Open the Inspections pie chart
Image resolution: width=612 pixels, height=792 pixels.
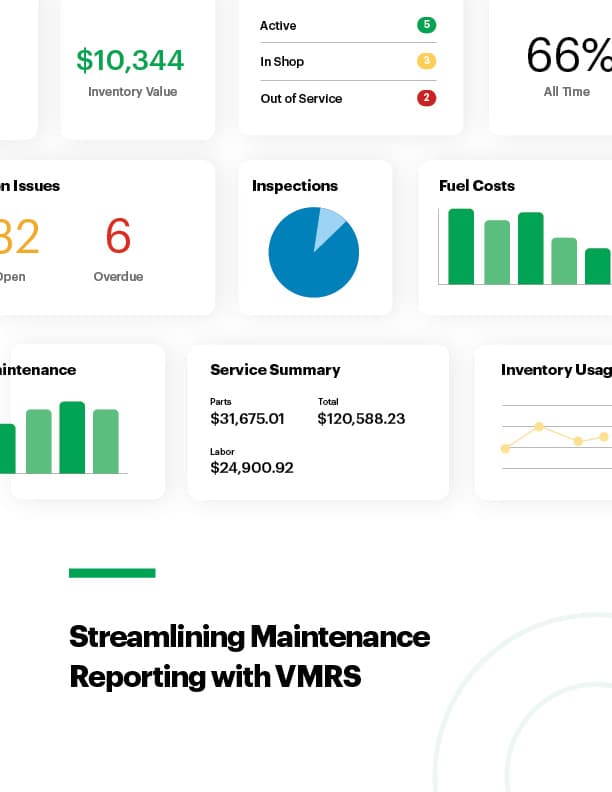[x=314, y=252]
